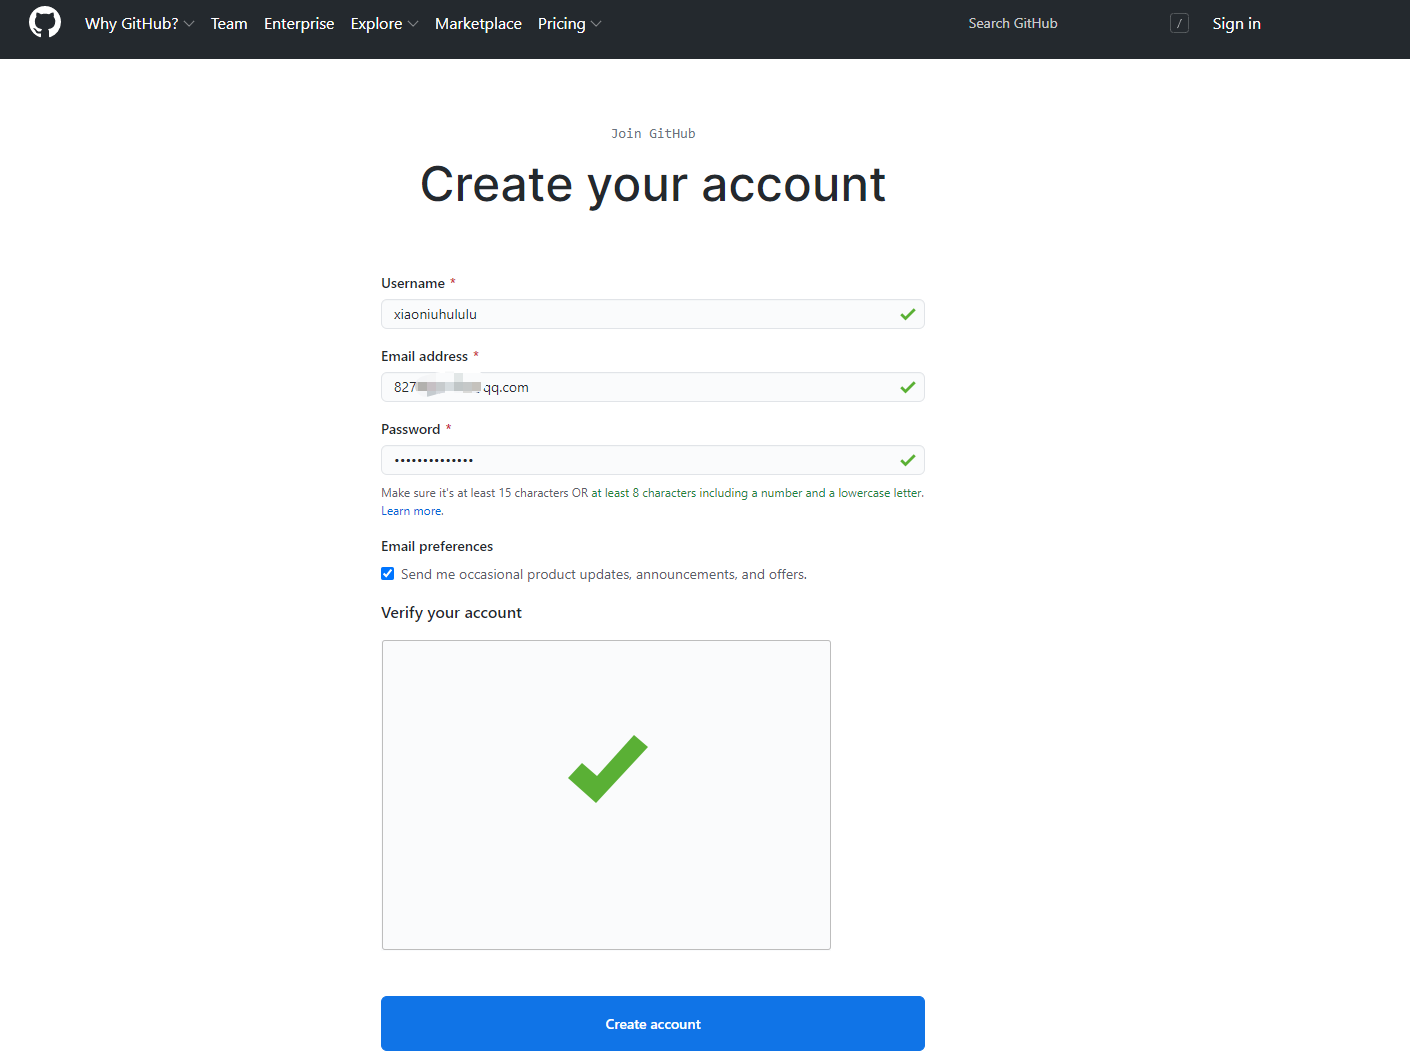Click the green checkmark in Username field

908,314
